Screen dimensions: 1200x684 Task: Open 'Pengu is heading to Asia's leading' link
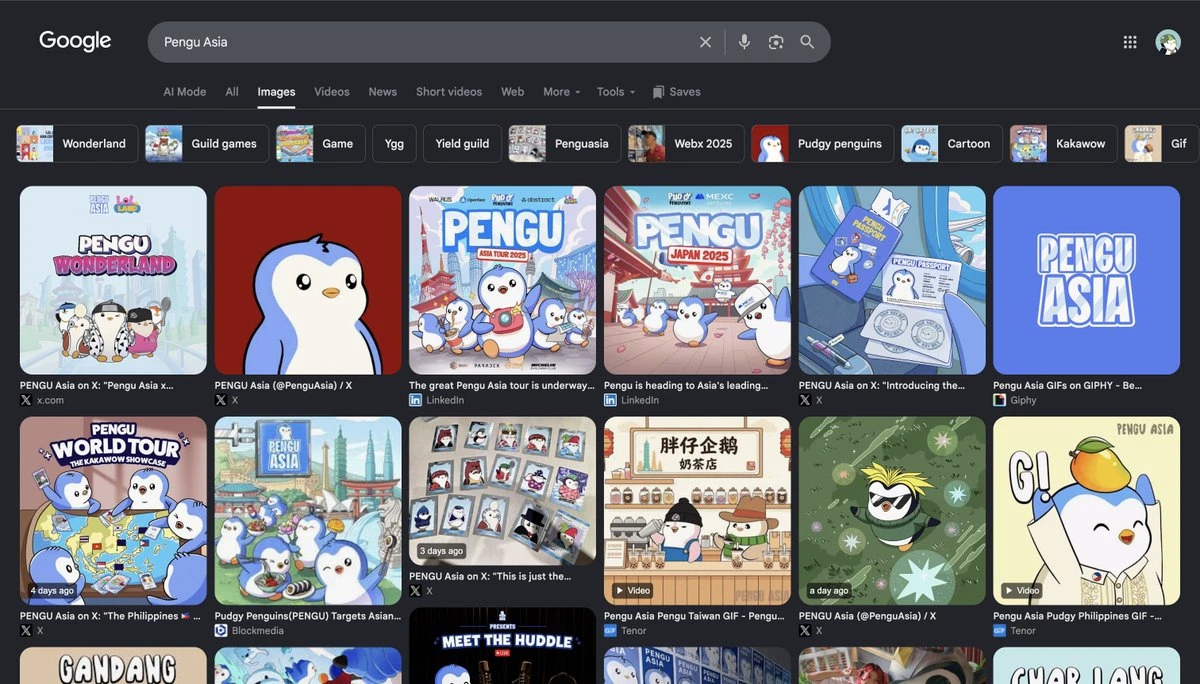[686, 385]
